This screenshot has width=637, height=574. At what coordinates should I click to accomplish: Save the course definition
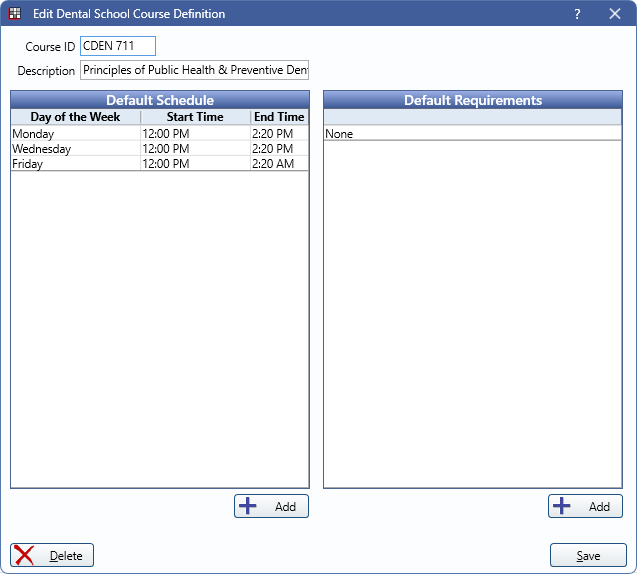coord(588,556)
